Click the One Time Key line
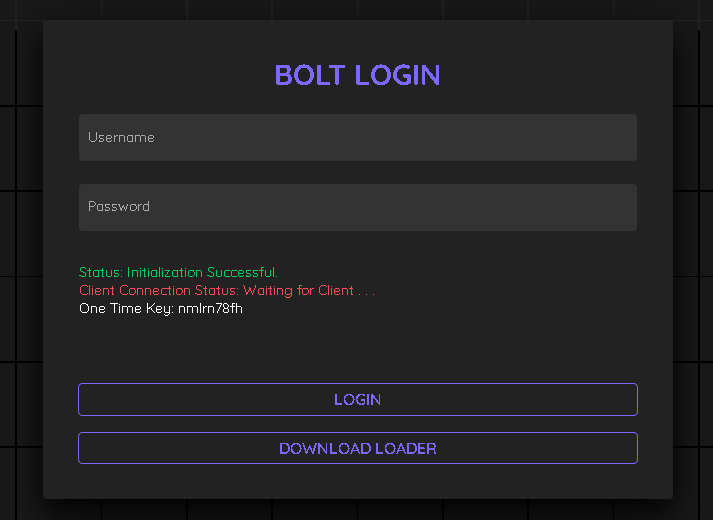The height and width of the screenshot is (520, 713). [x=161, y=309]
